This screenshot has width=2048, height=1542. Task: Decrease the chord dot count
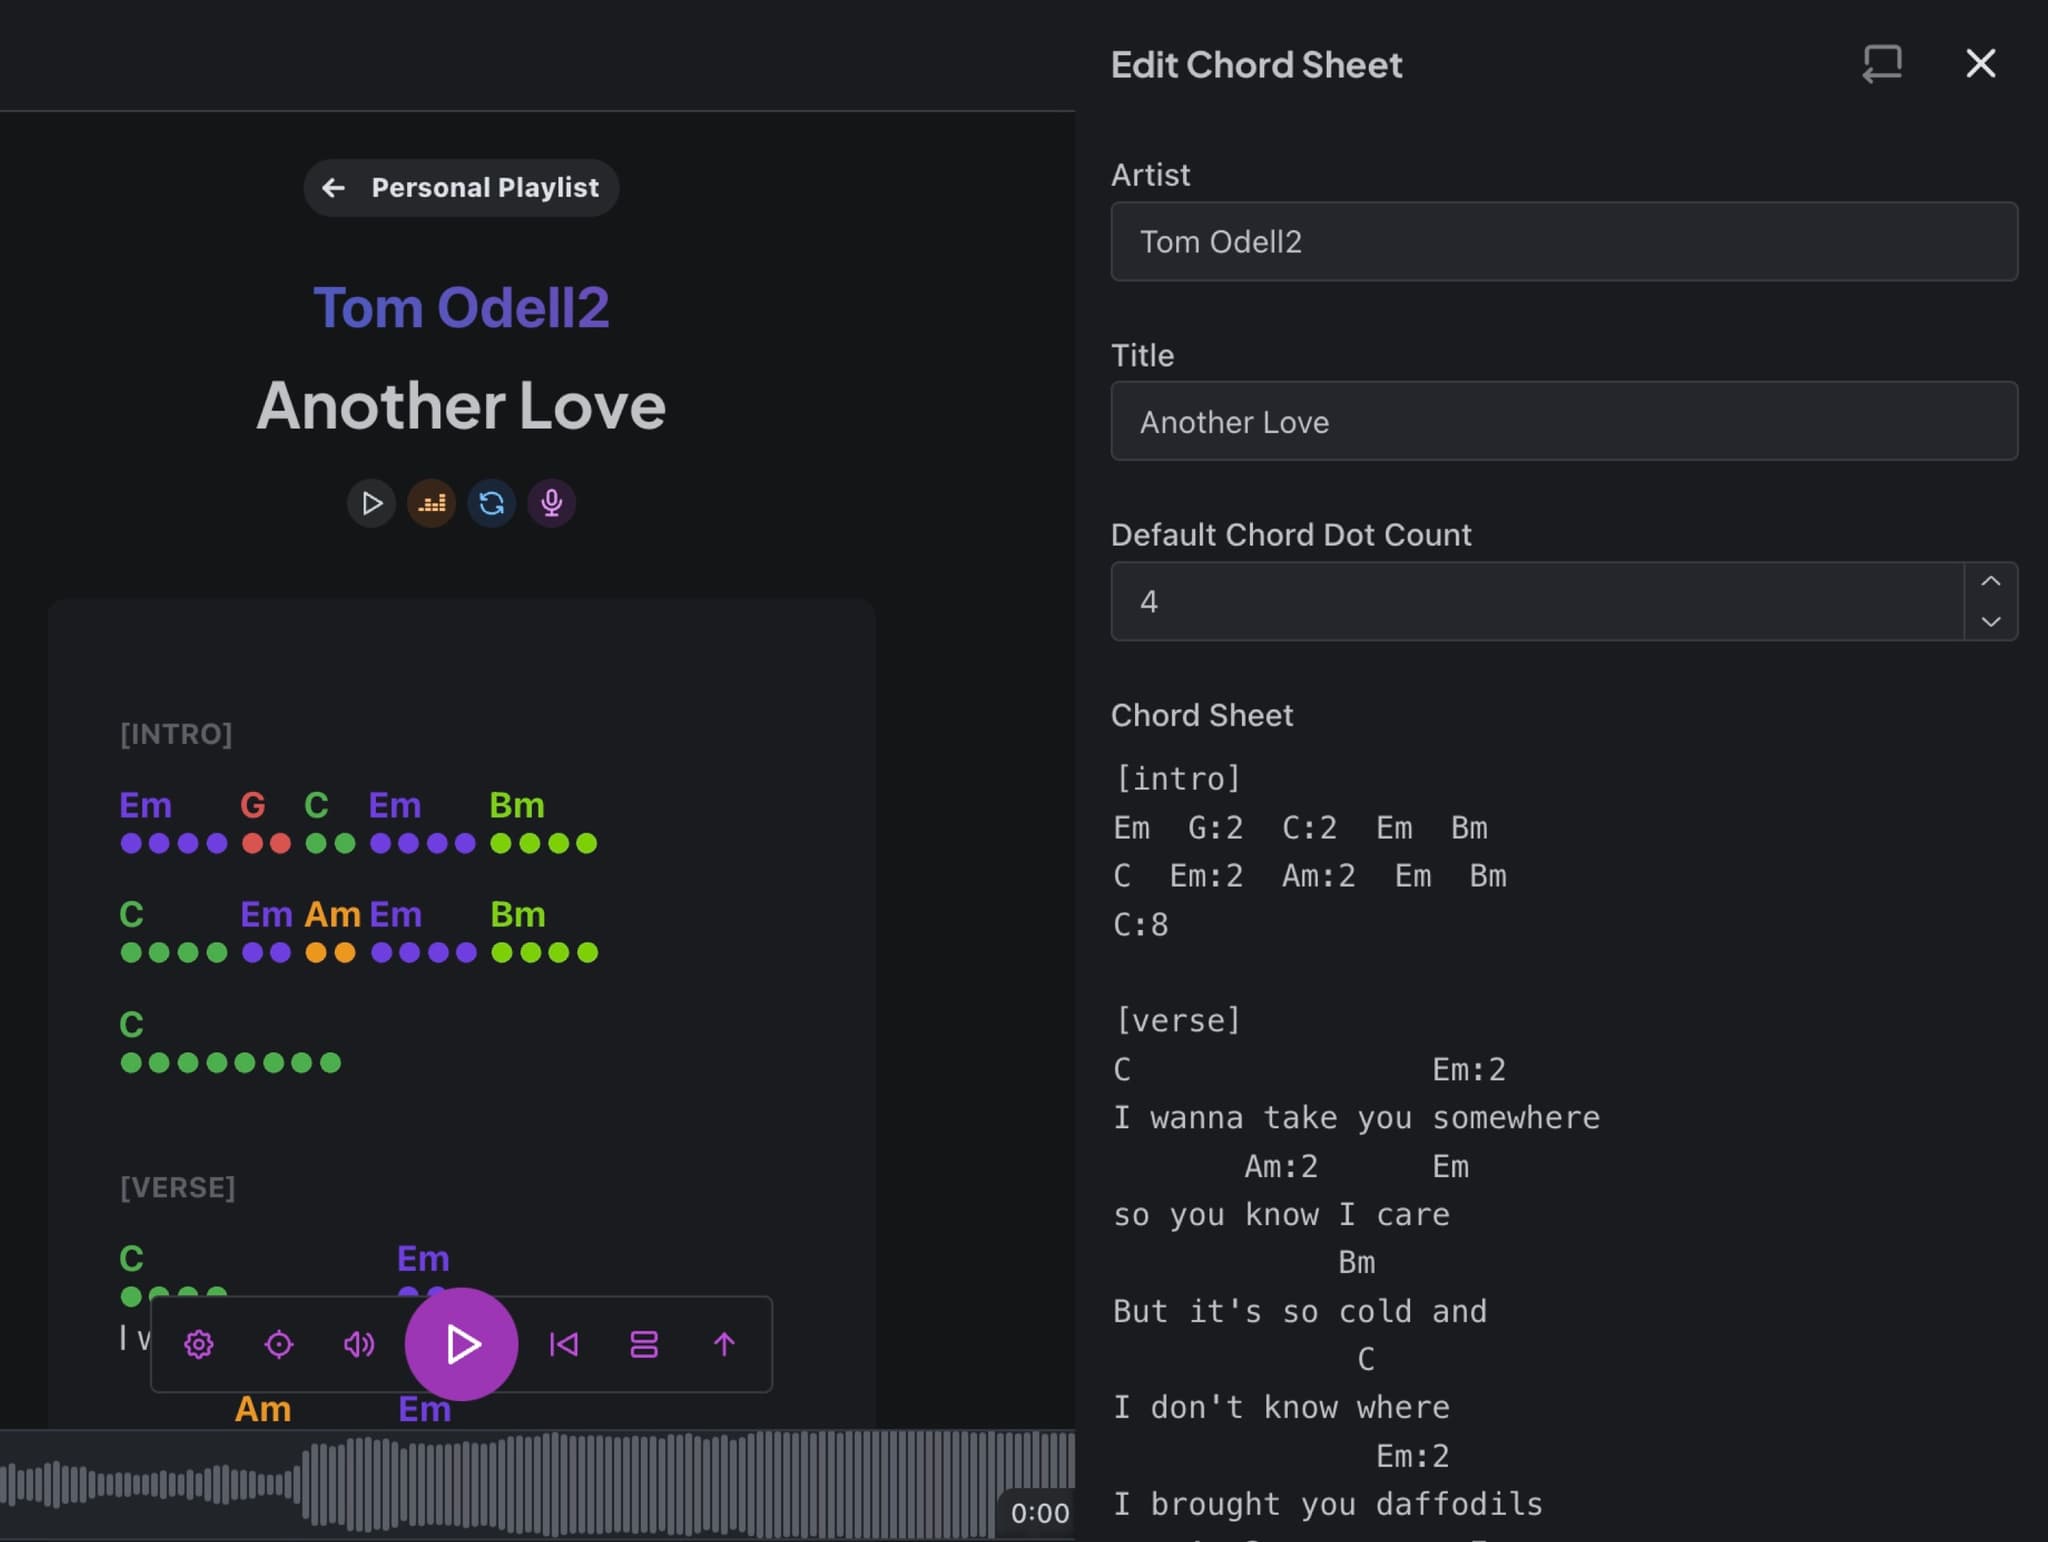pyautogui.click(x=1991, y=621)
